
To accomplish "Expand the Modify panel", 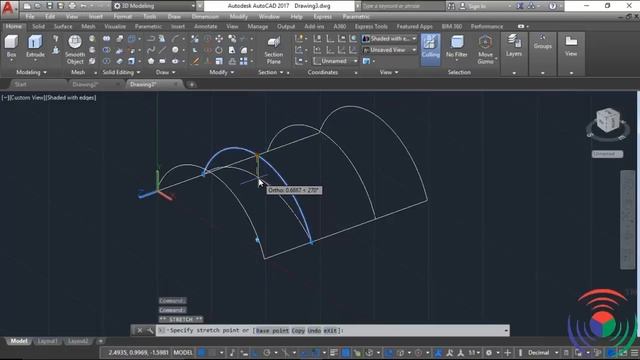I will [222, 72].
